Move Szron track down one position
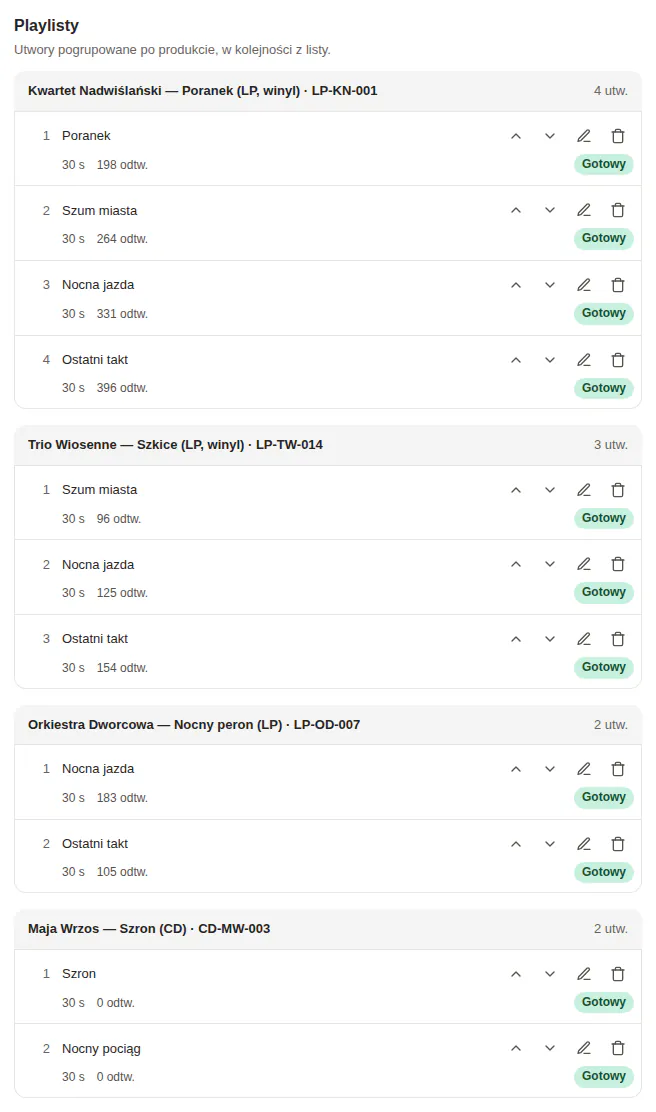This screenshot has height=1112, width=656. [550, 974]
